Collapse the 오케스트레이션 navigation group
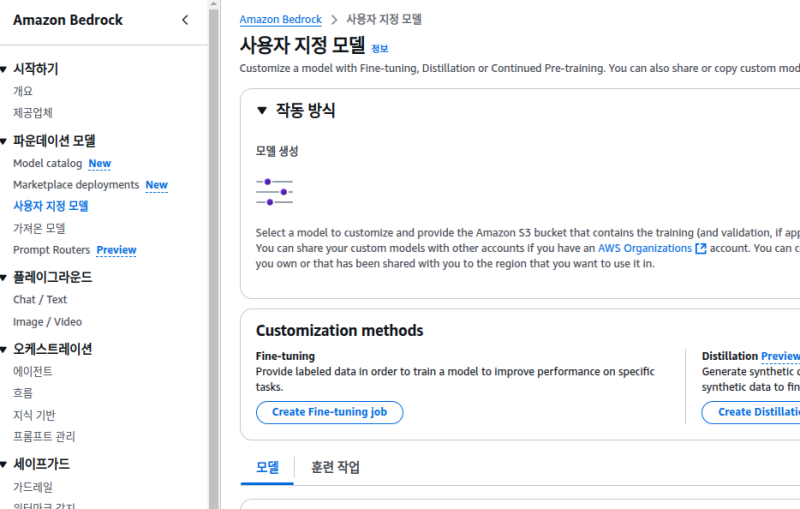This screenshot has height=509, width=800. tap(5, 349)
